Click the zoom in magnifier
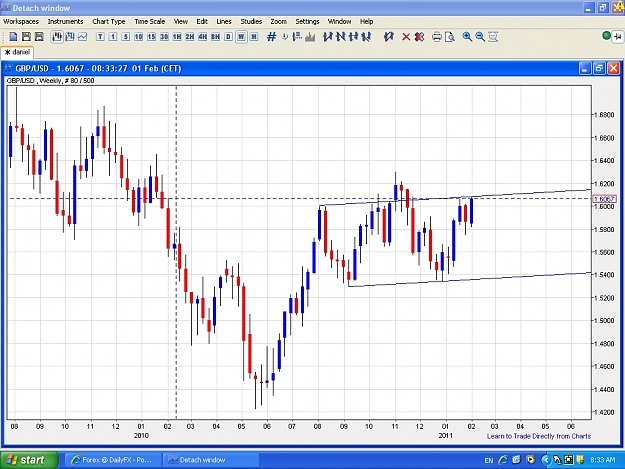Viewport: 625px width, 469px height. [467, 37]
